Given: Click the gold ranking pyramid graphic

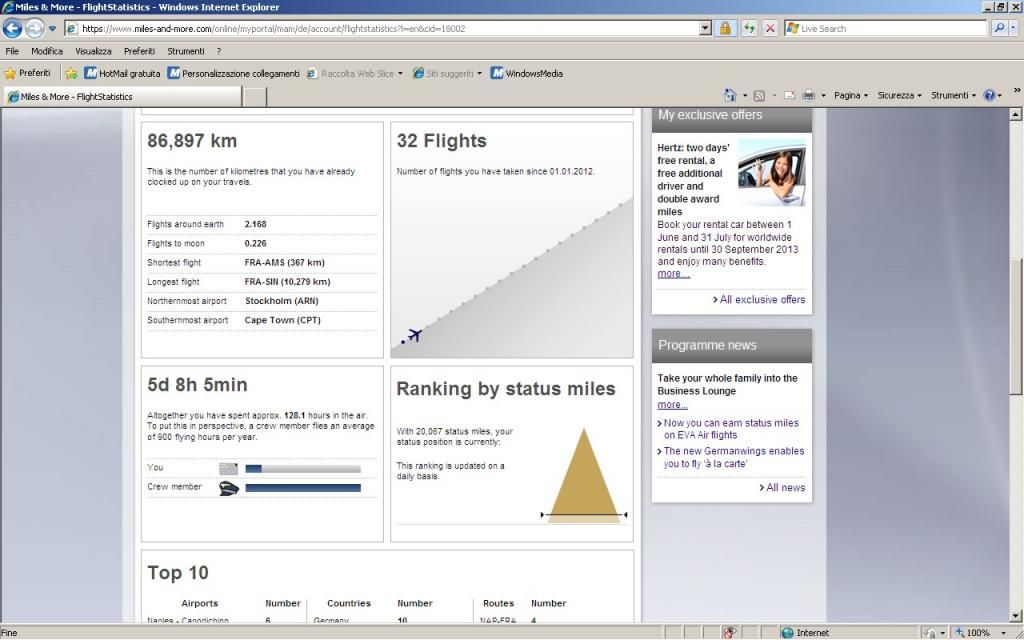Looking at the screenshot, I should click(x=583, y=475).
